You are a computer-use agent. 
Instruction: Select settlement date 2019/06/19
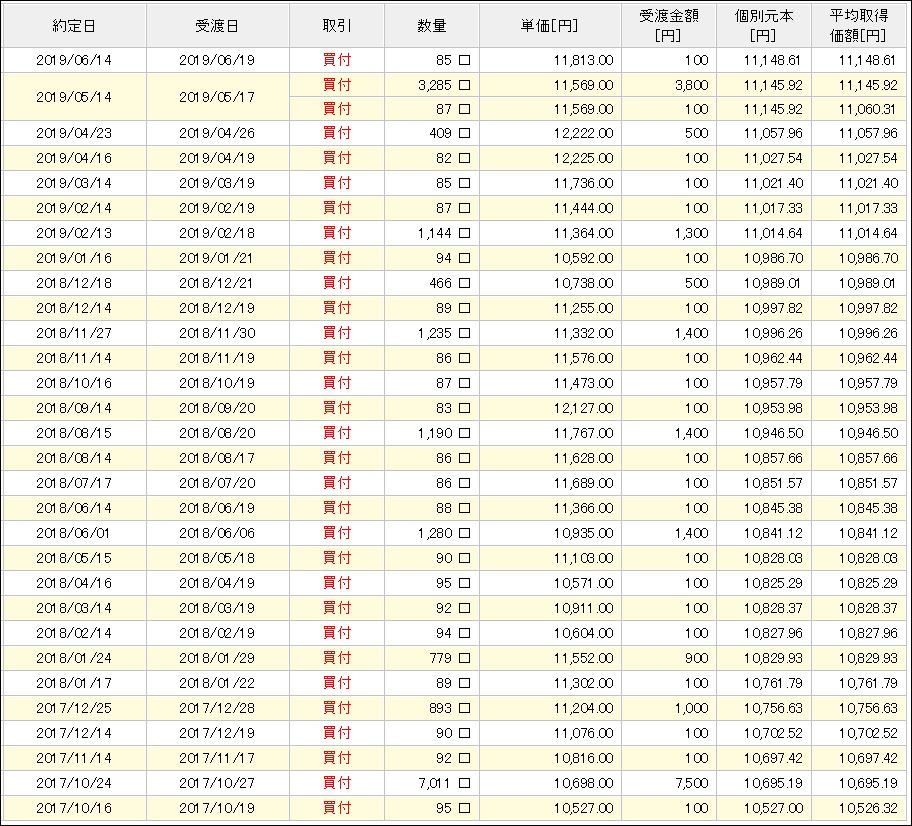[217, 60]
